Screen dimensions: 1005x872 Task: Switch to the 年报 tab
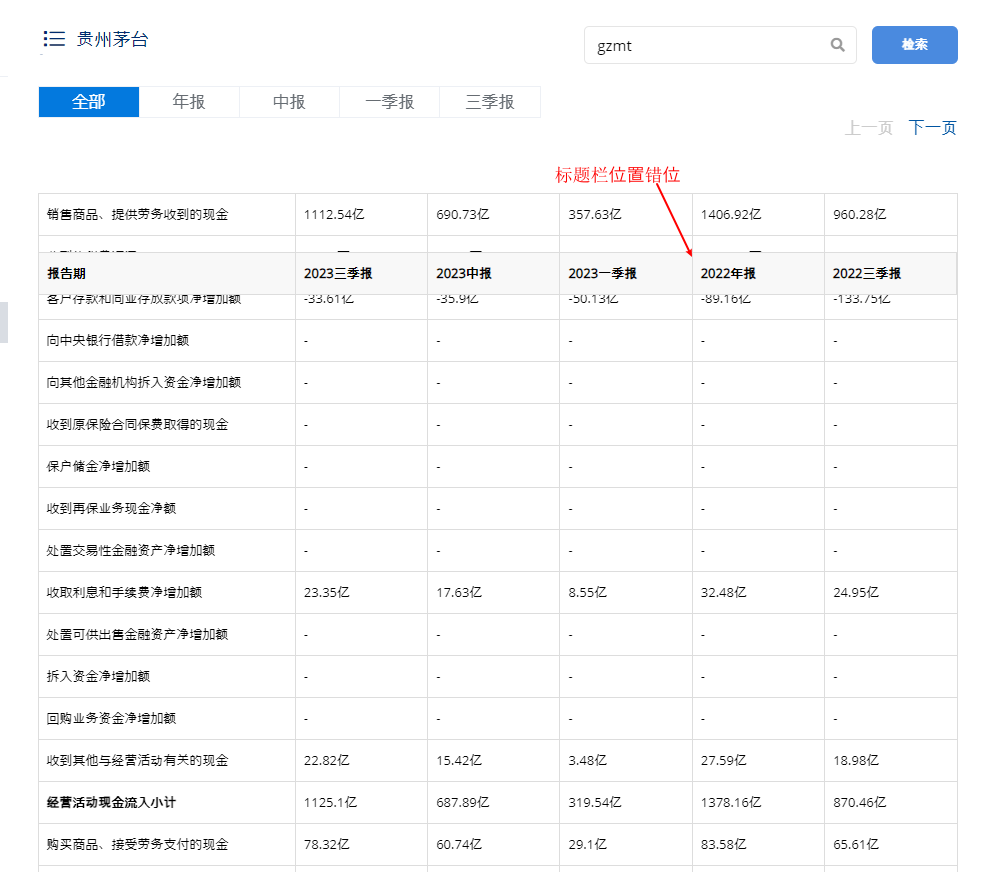click(189, 102)
